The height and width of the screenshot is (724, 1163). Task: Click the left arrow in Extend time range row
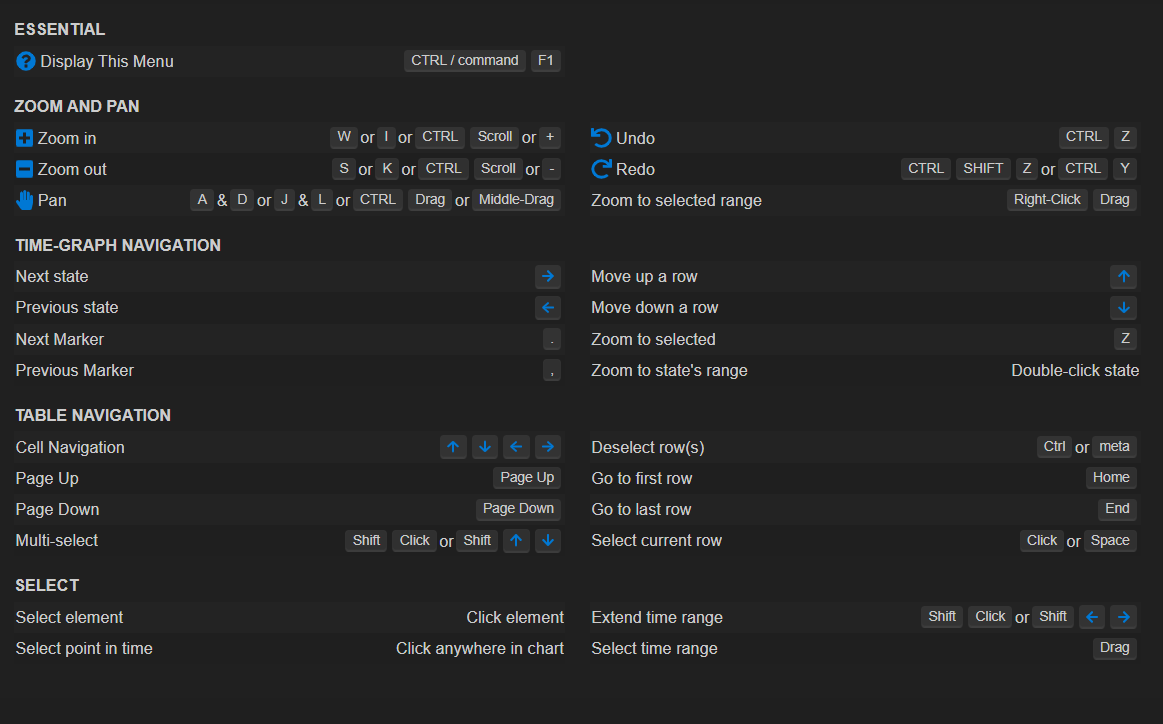click(x=1092, y=616)
